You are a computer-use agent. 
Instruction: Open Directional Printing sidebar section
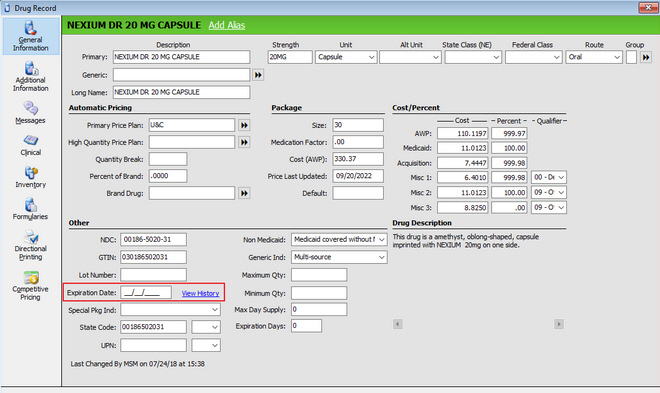point(30,245)
